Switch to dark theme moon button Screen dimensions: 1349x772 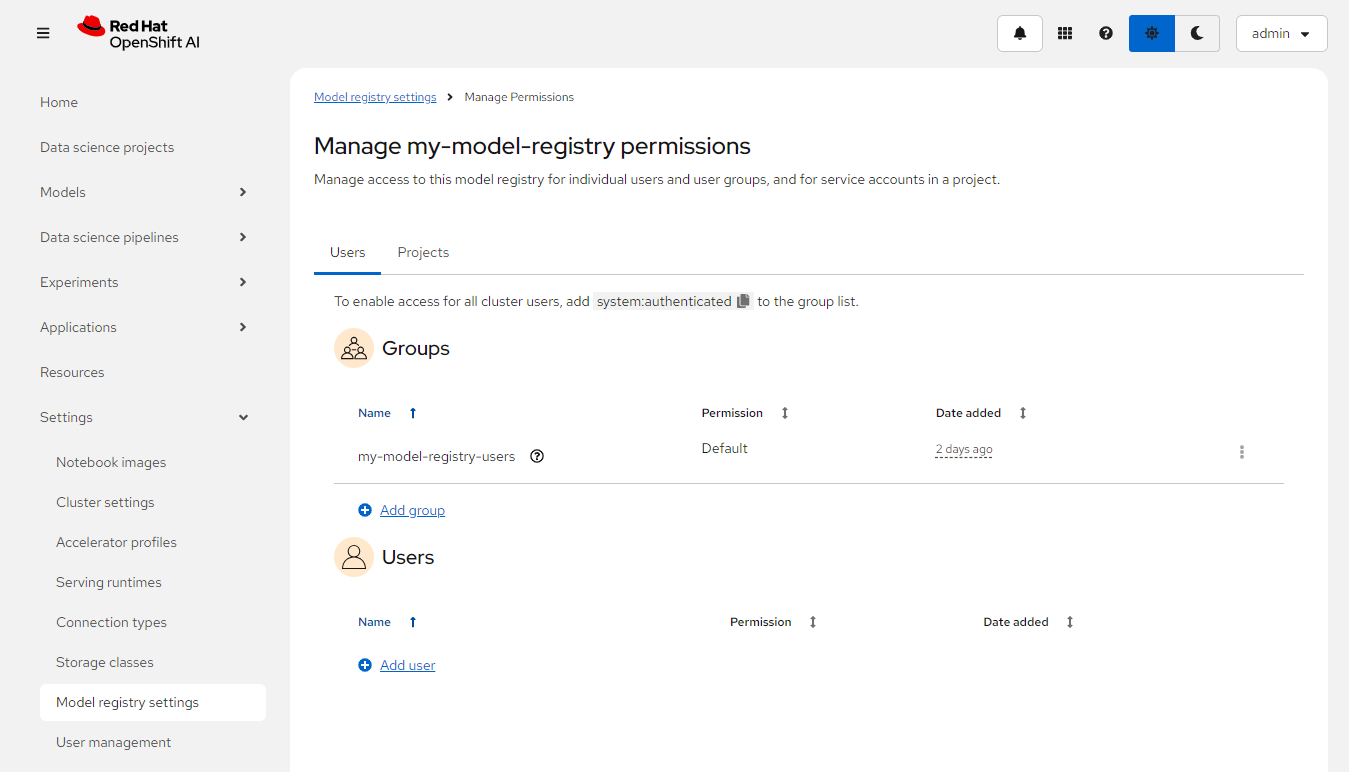pos(1197,33)
